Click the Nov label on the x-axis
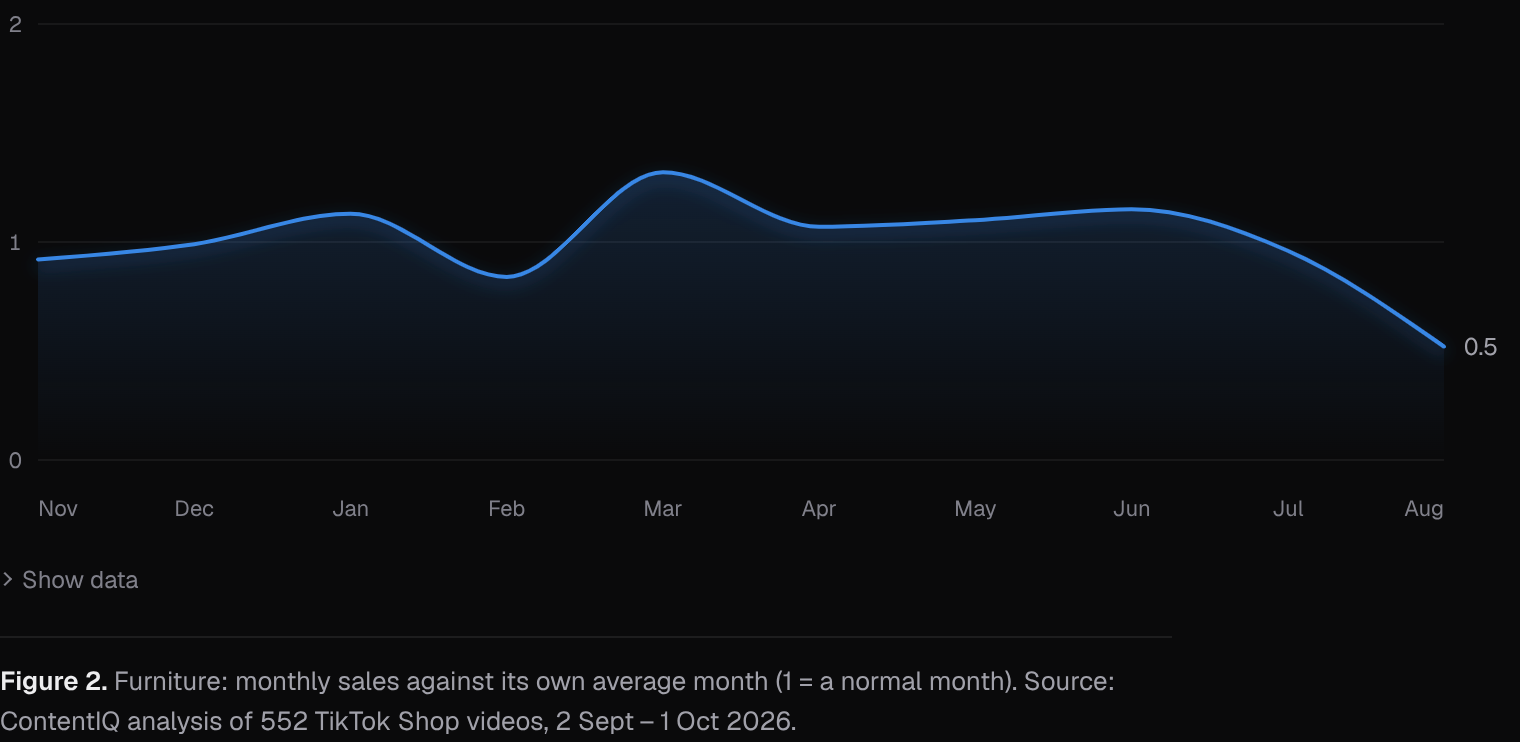 point(58,509)
